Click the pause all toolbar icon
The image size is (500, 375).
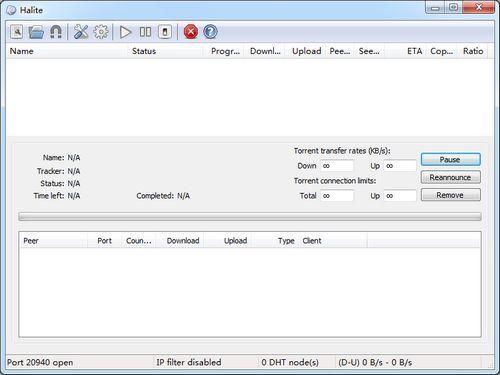click(x=145, y=32)
